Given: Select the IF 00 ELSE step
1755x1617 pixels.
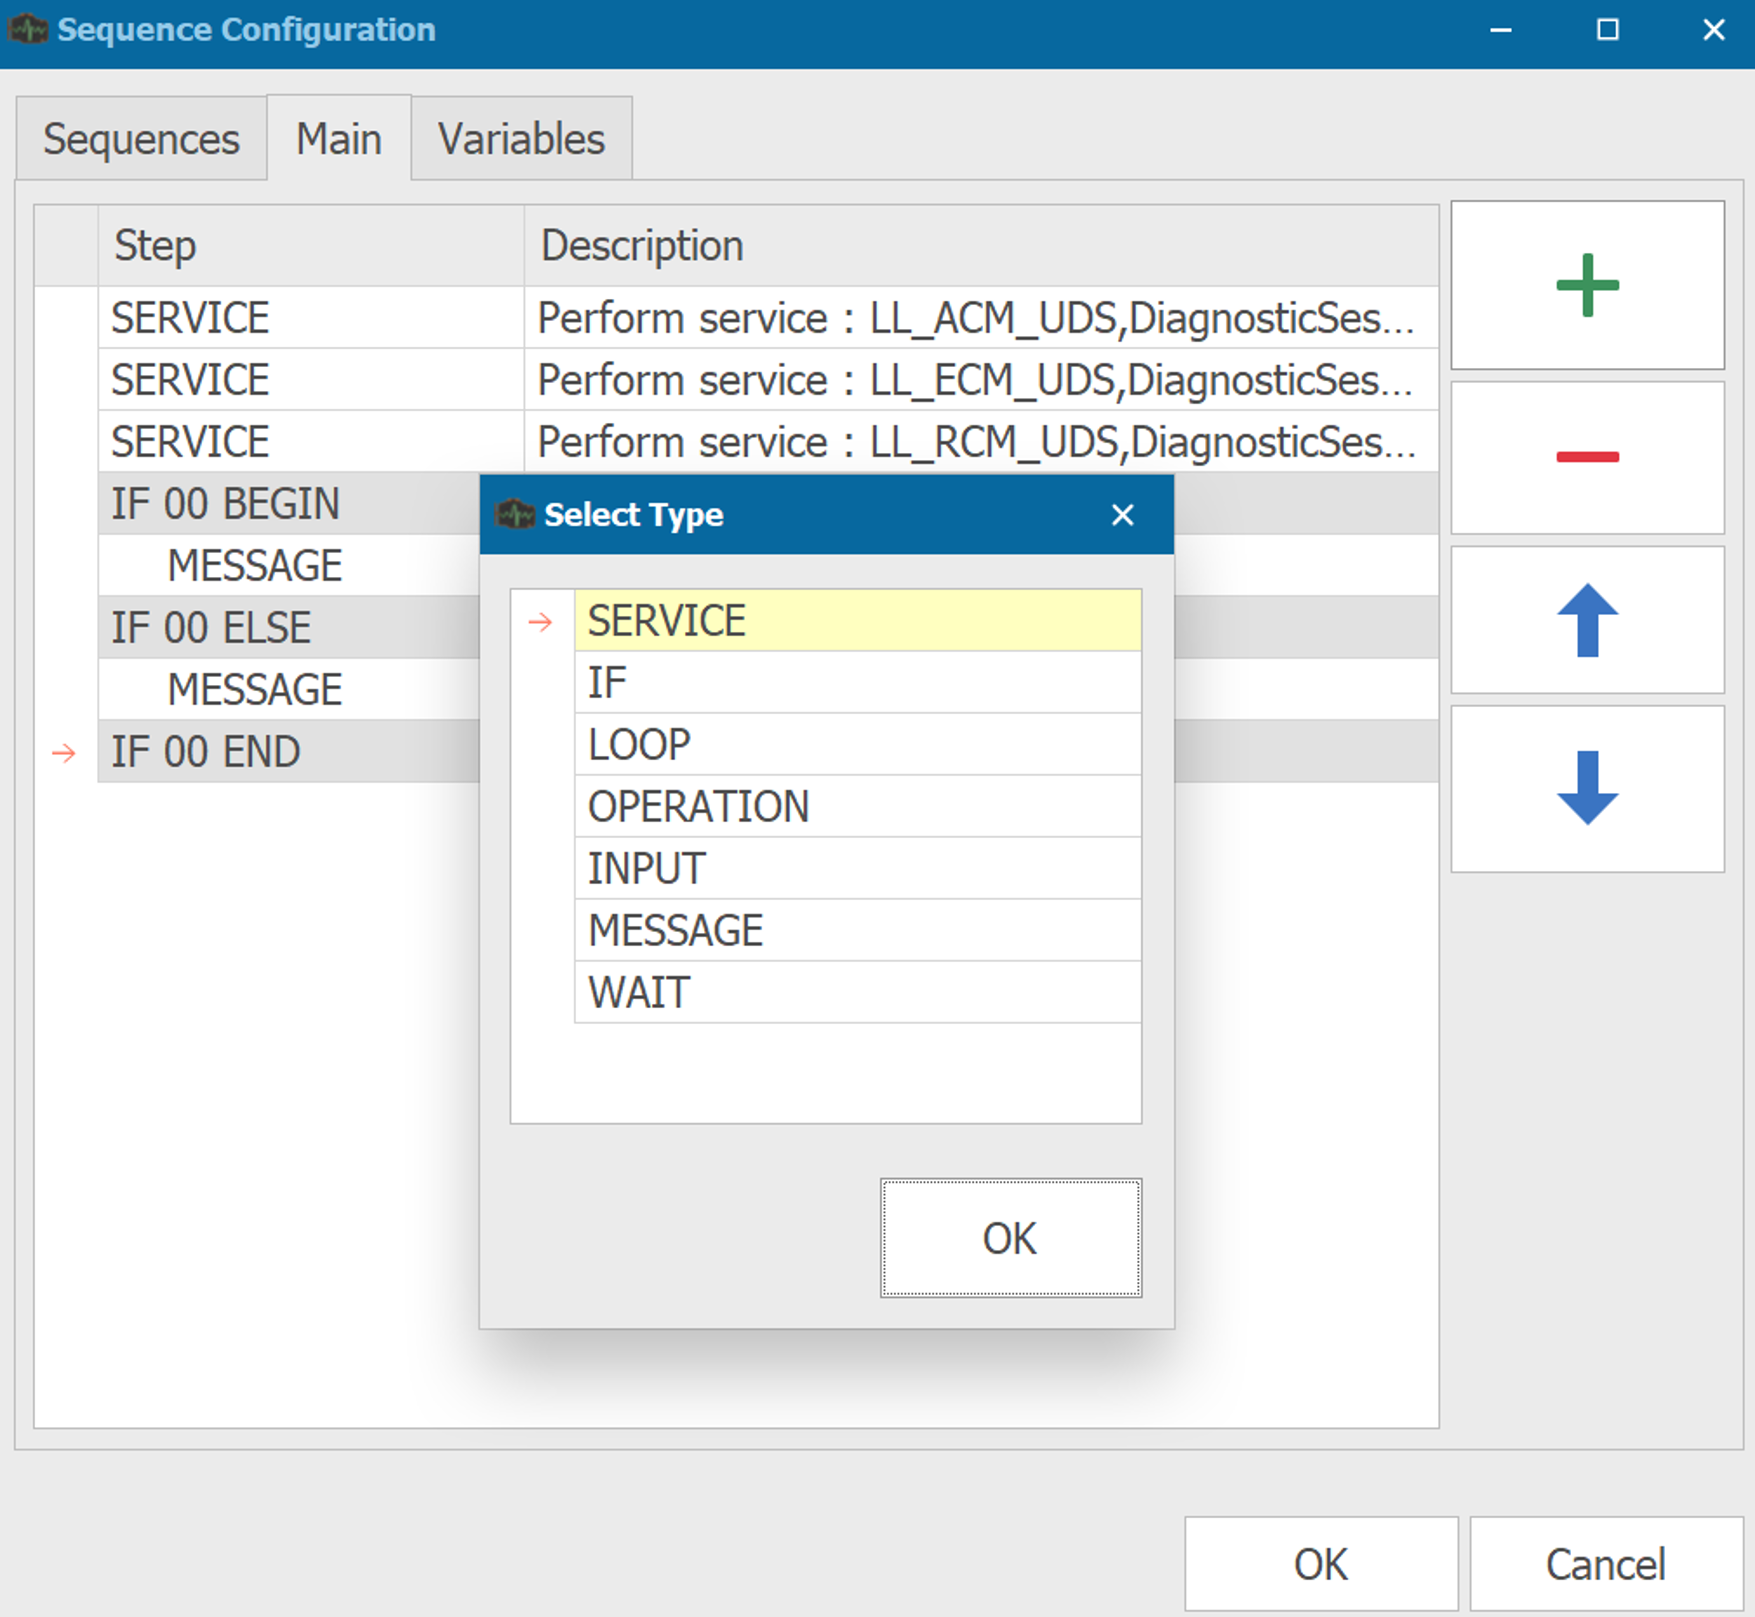Looking at the screenshot, I should click(289, 628).
